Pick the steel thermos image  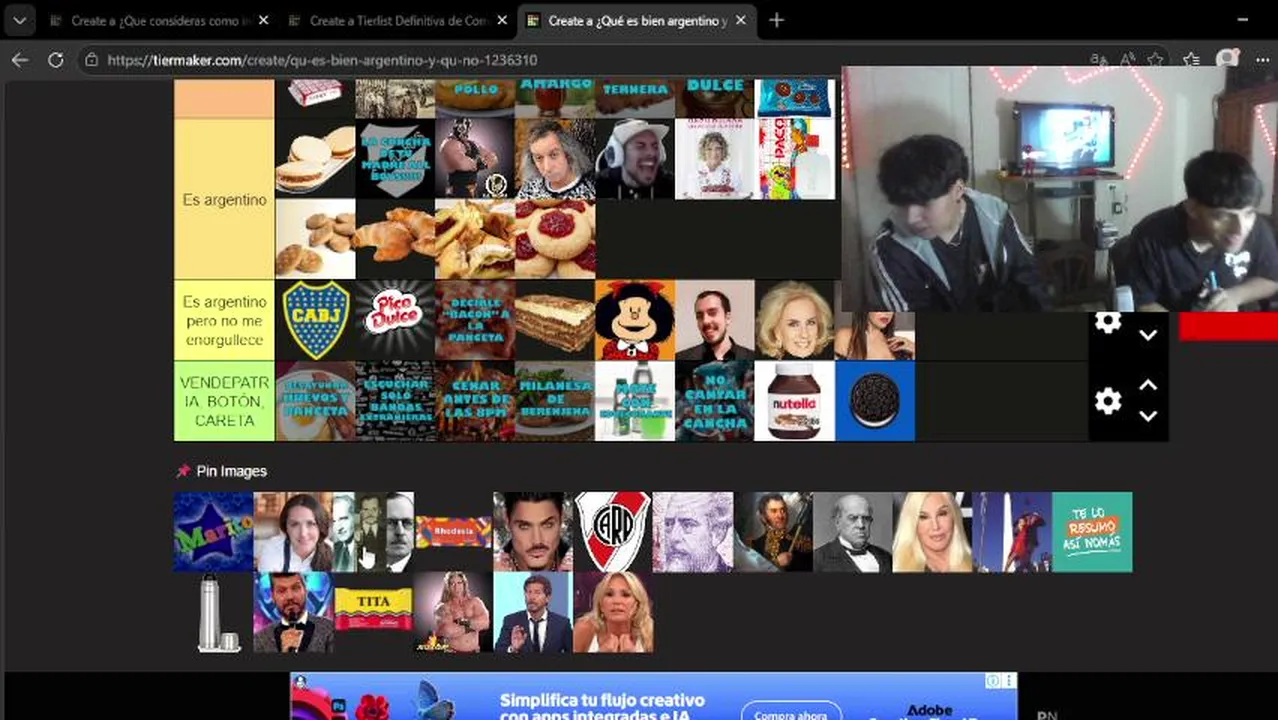click(x=213, y=612)
